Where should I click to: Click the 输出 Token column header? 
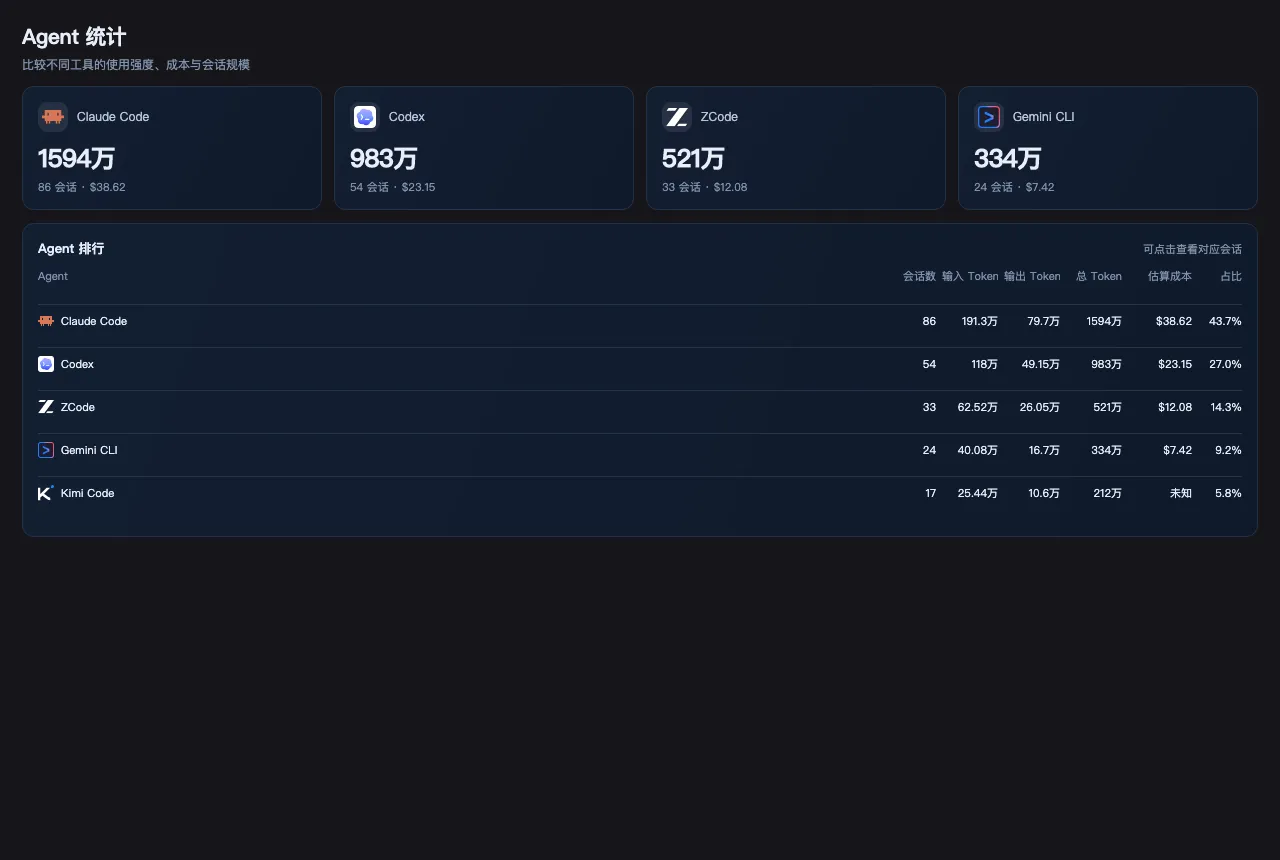[1032, 276]
